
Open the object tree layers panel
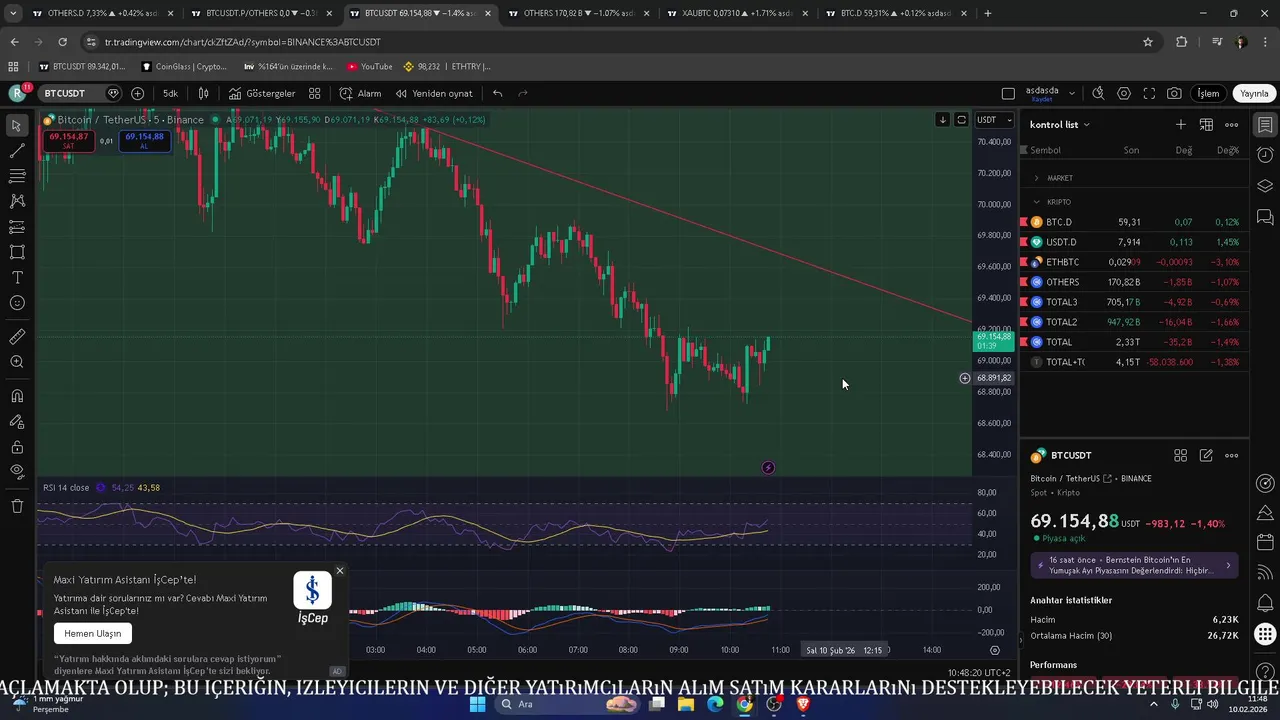point(1265,186)
